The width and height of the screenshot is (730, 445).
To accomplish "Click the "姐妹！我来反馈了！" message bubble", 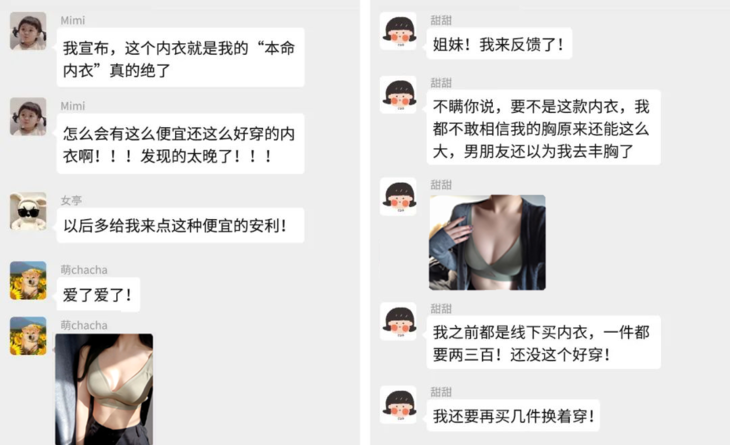I will click(x=499, y=44).
